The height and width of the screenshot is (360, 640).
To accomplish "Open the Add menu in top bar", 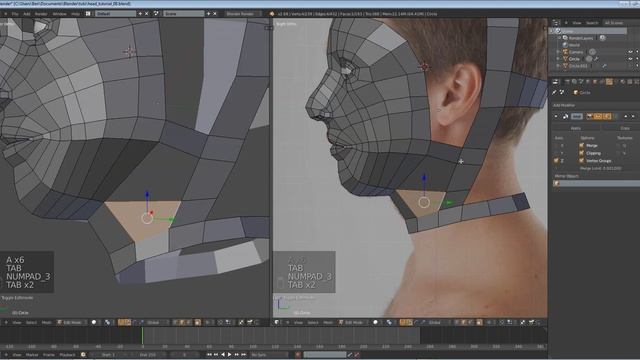I will click(27, 14).
